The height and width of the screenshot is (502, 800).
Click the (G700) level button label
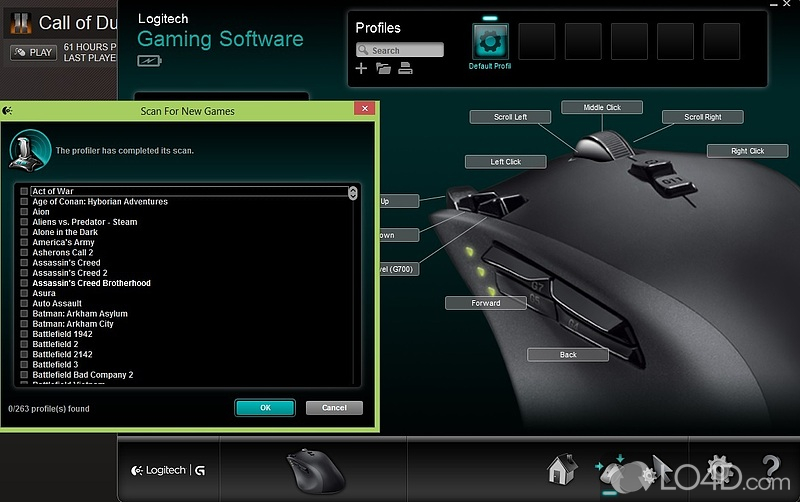click(399, 269)
